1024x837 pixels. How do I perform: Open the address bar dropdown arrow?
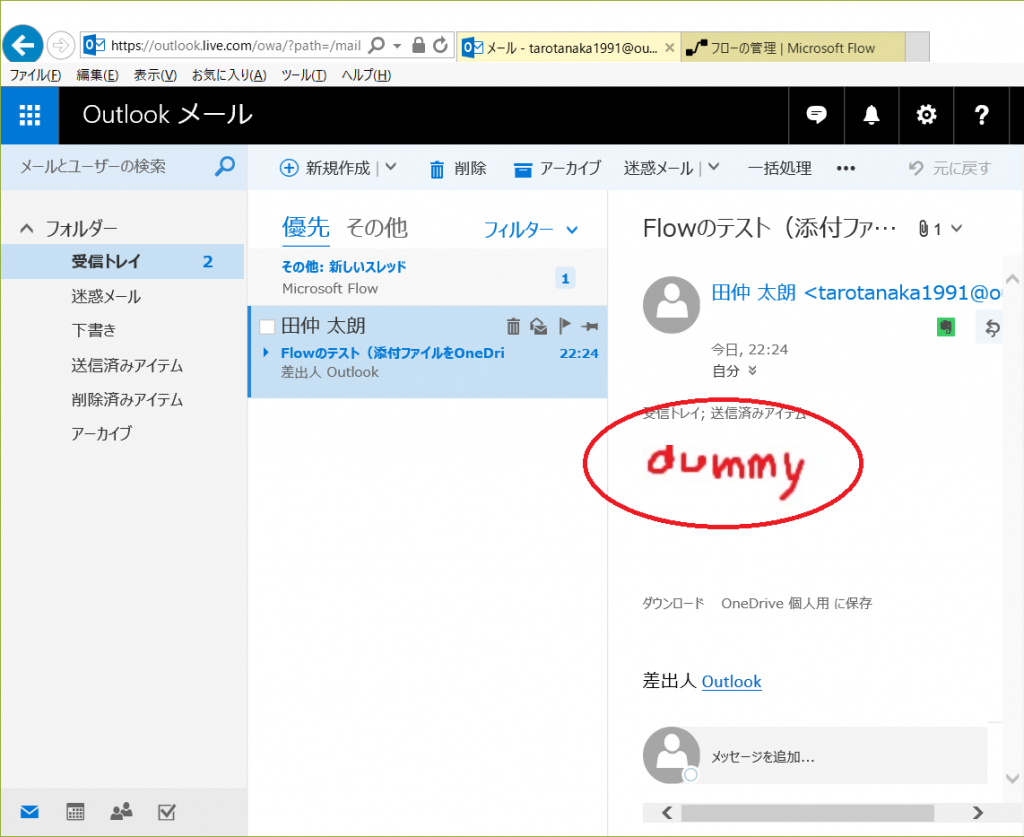click(x=397, y=46)
